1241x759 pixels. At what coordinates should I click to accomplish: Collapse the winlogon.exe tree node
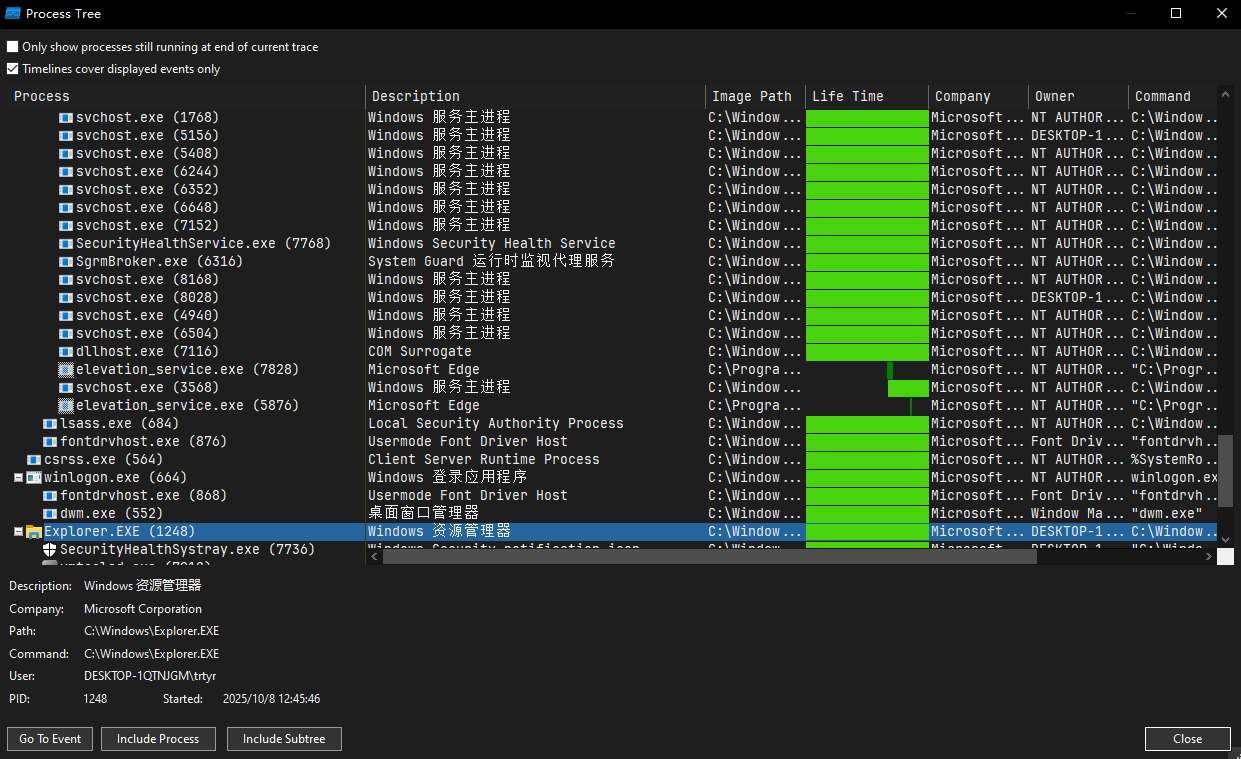[x=18, y=478]
